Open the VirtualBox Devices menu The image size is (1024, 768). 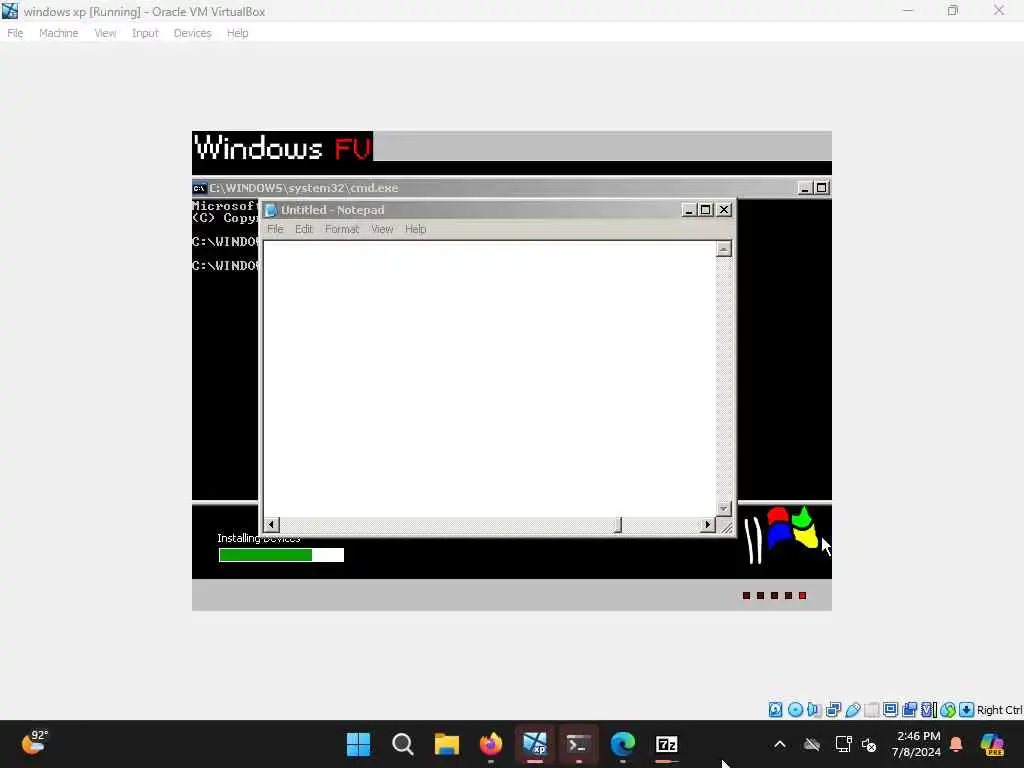[x=192, y=33]
